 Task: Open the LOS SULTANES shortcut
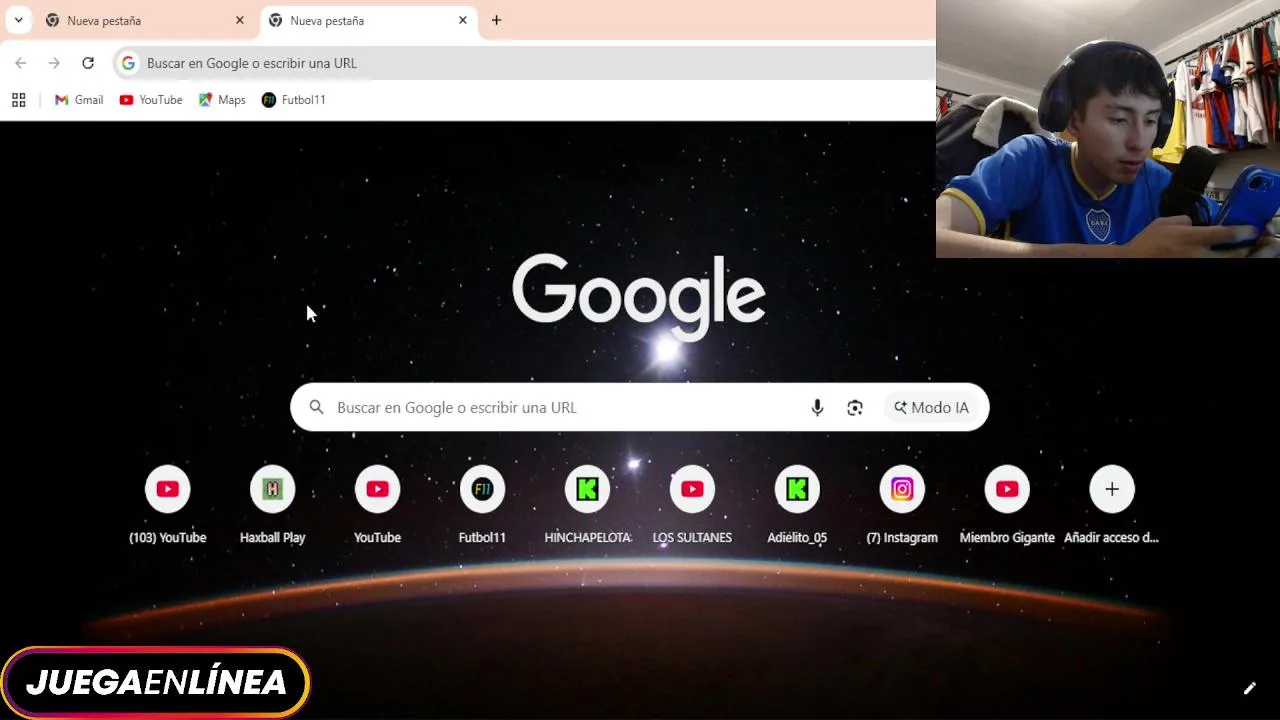(692, 504)
